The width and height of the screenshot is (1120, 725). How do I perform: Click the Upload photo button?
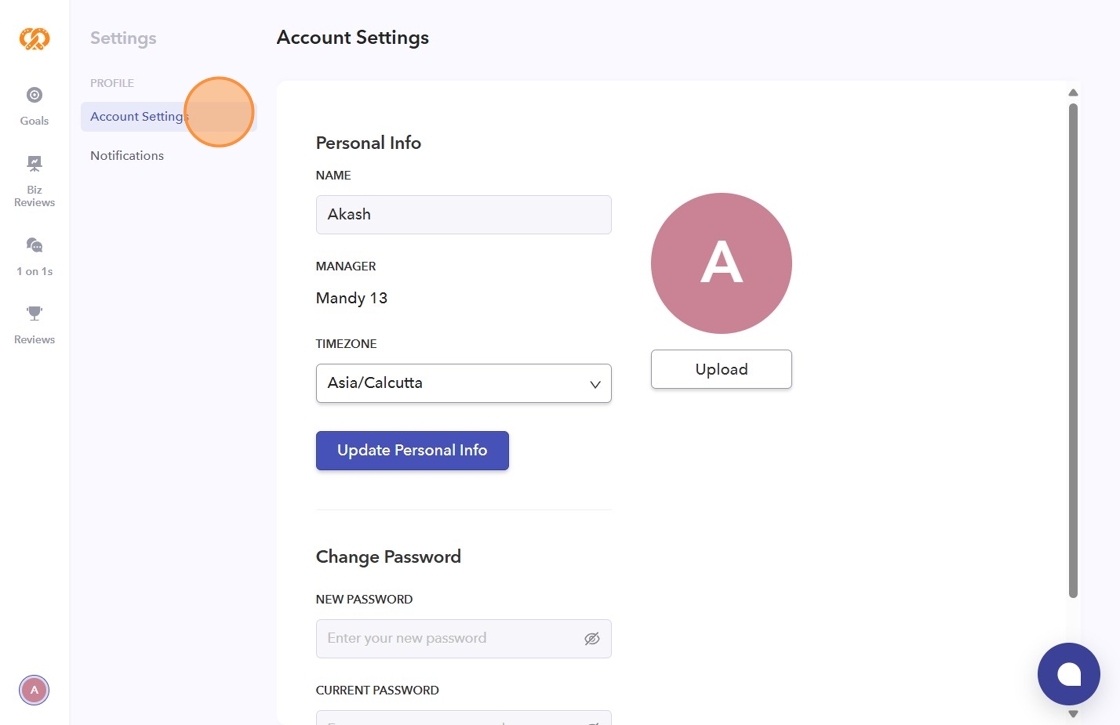tap(721, 369)
